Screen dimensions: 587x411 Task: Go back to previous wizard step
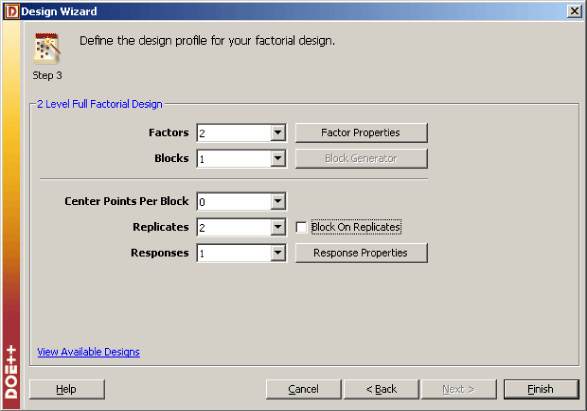381,389
